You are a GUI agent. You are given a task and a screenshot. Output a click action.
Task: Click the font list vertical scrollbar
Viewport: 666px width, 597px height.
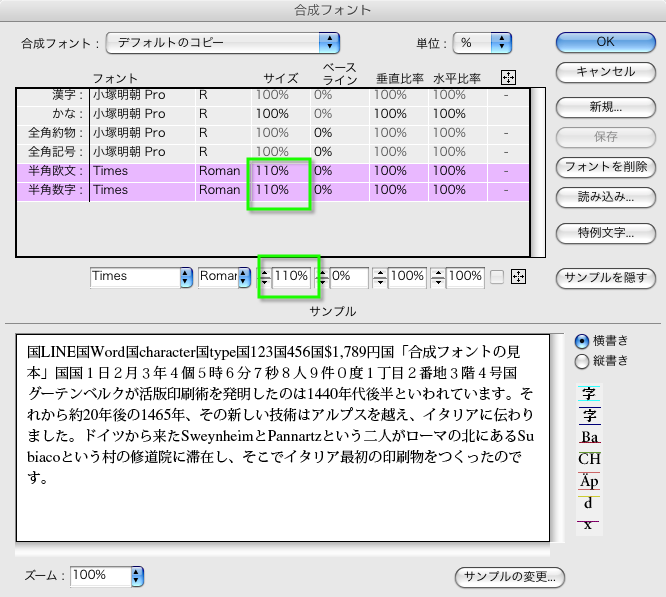click(538, 172)
